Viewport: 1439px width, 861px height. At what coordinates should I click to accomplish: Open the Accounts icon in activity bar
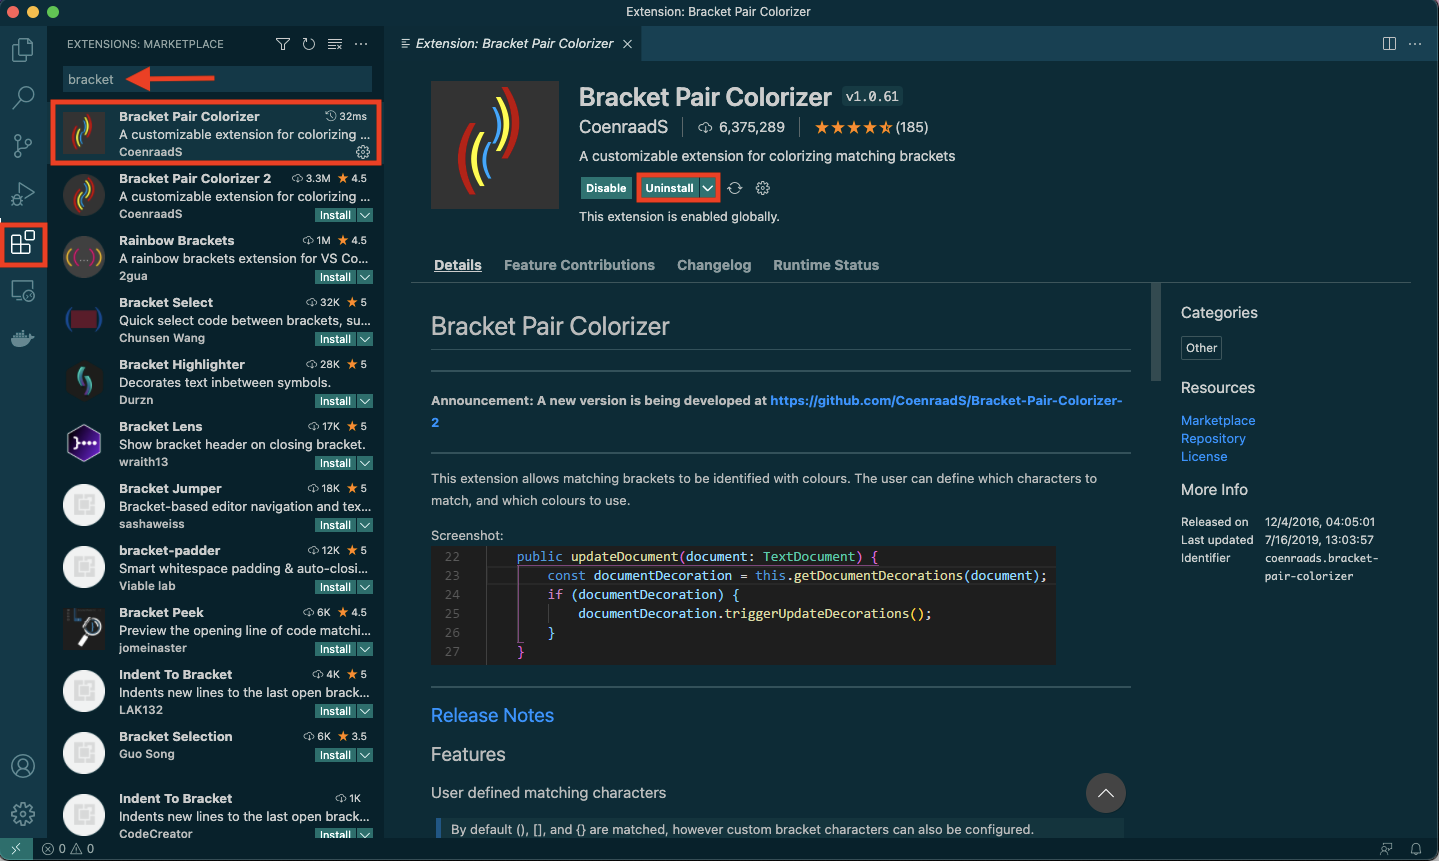23,766
